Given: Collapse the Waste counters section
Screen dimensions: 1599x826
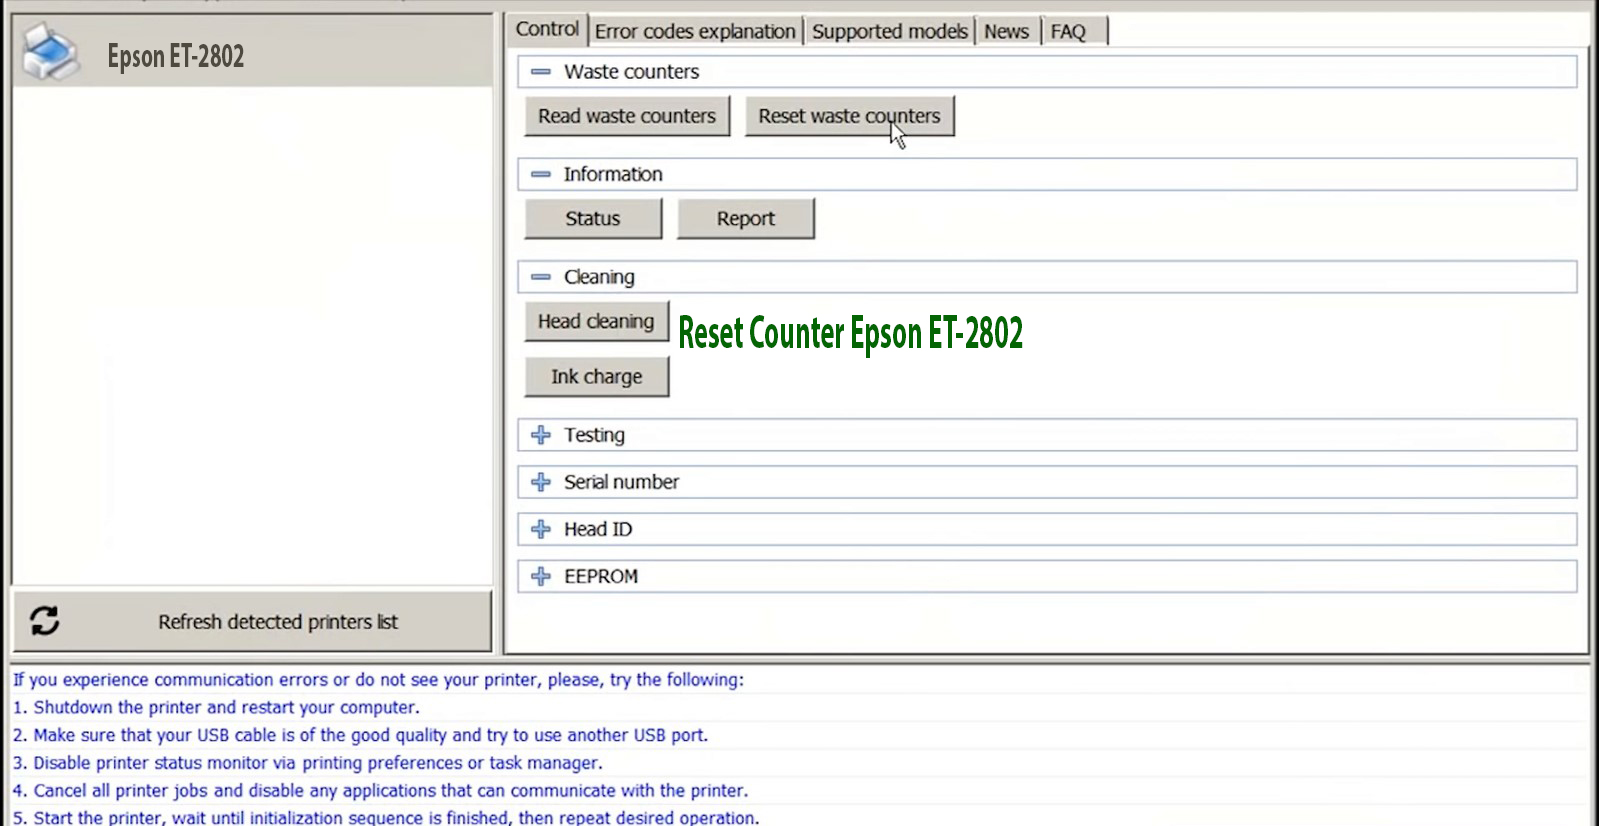Looking at the screenshot, I should pos(541,72).
